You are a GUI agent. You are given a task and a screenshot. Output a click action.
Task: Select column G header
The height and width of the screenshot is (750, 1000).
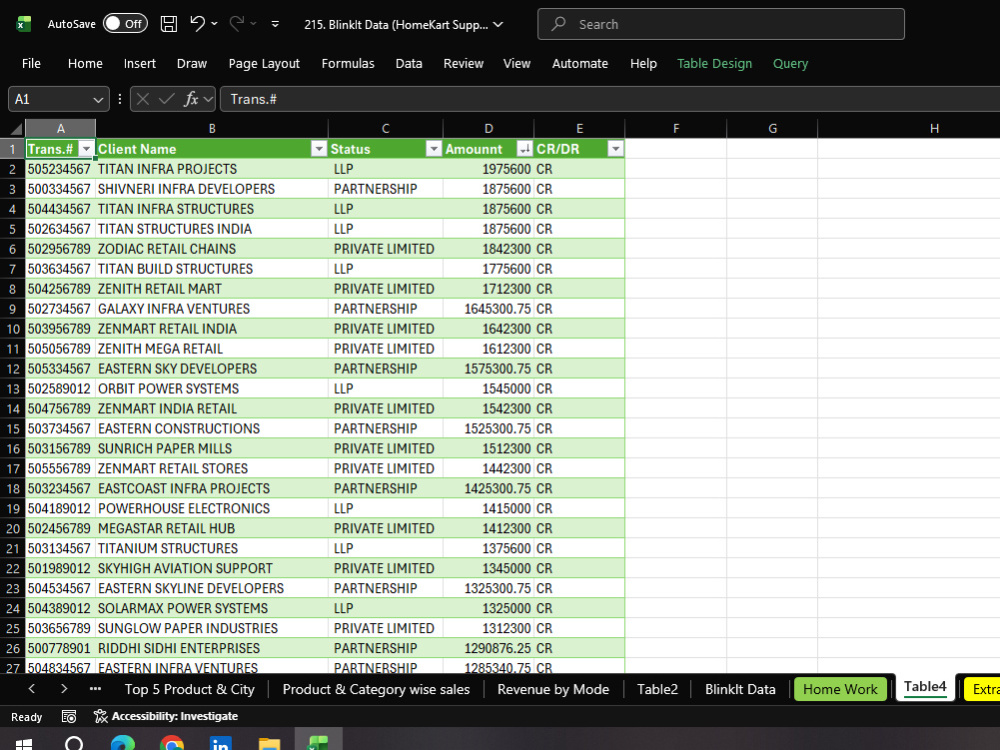point(772,129)
